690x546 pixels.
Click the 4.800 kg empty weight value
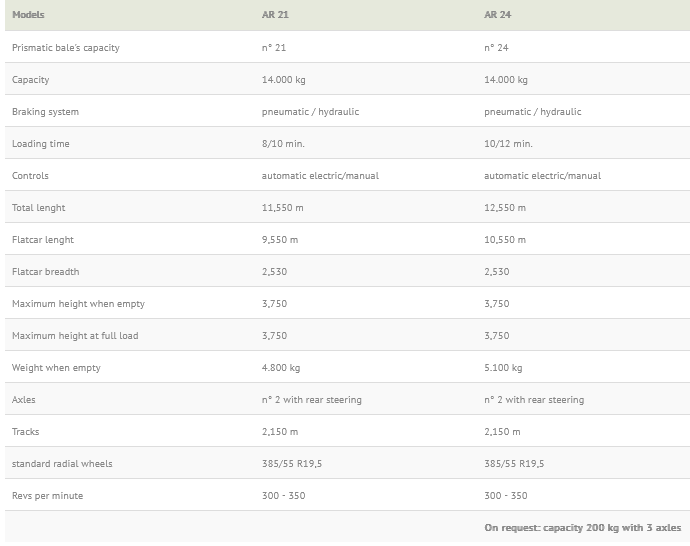click(281, 368)
